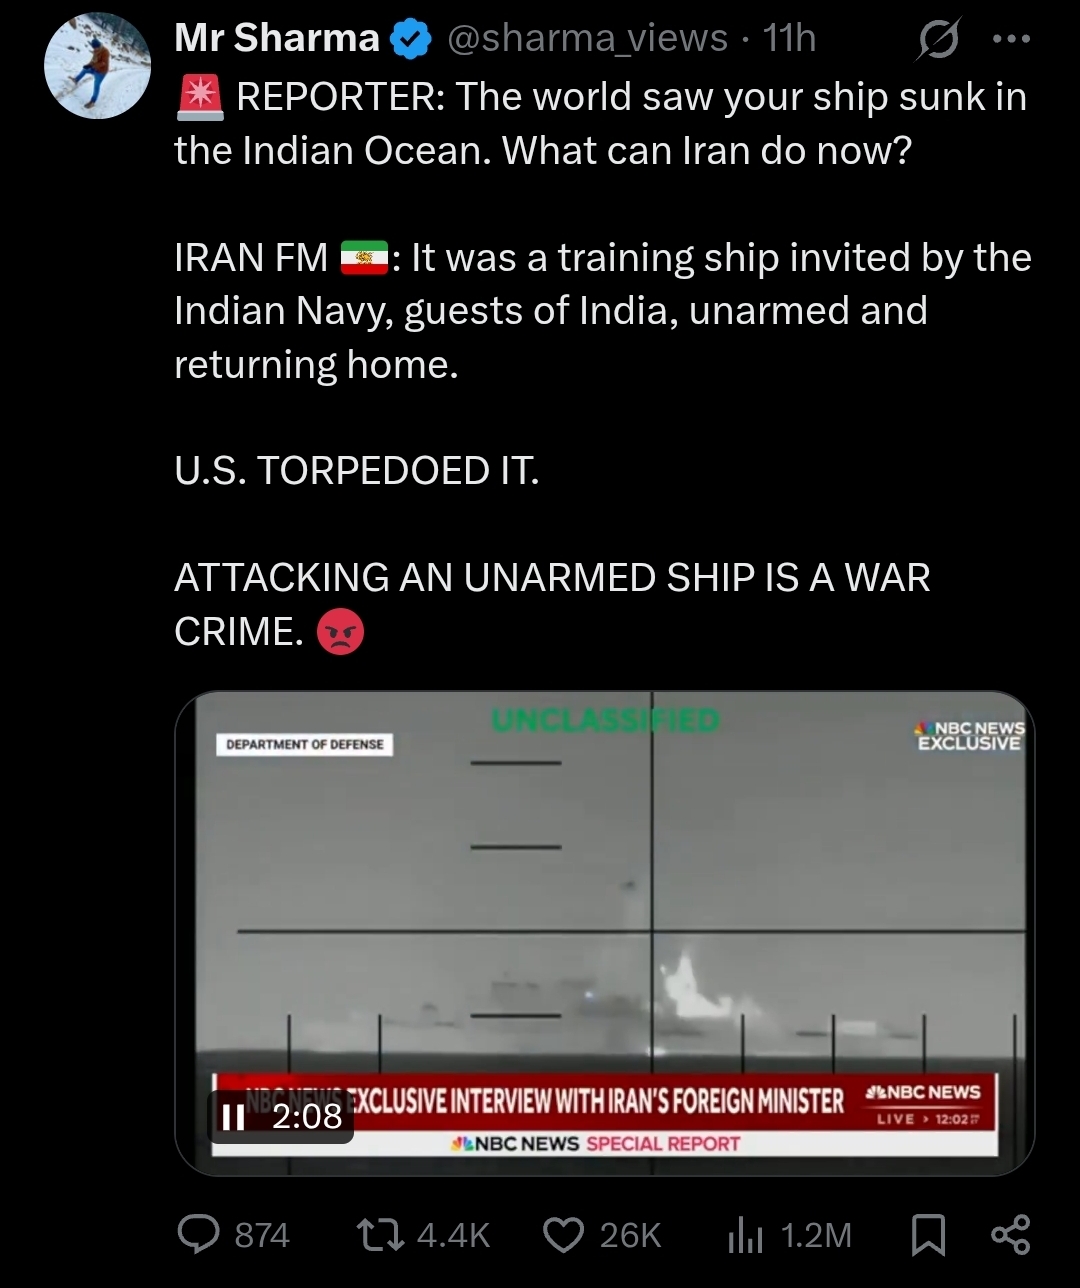1080x1288 pixels.
Task: Open the three-dot more options menu
Action: (1010, 39)
